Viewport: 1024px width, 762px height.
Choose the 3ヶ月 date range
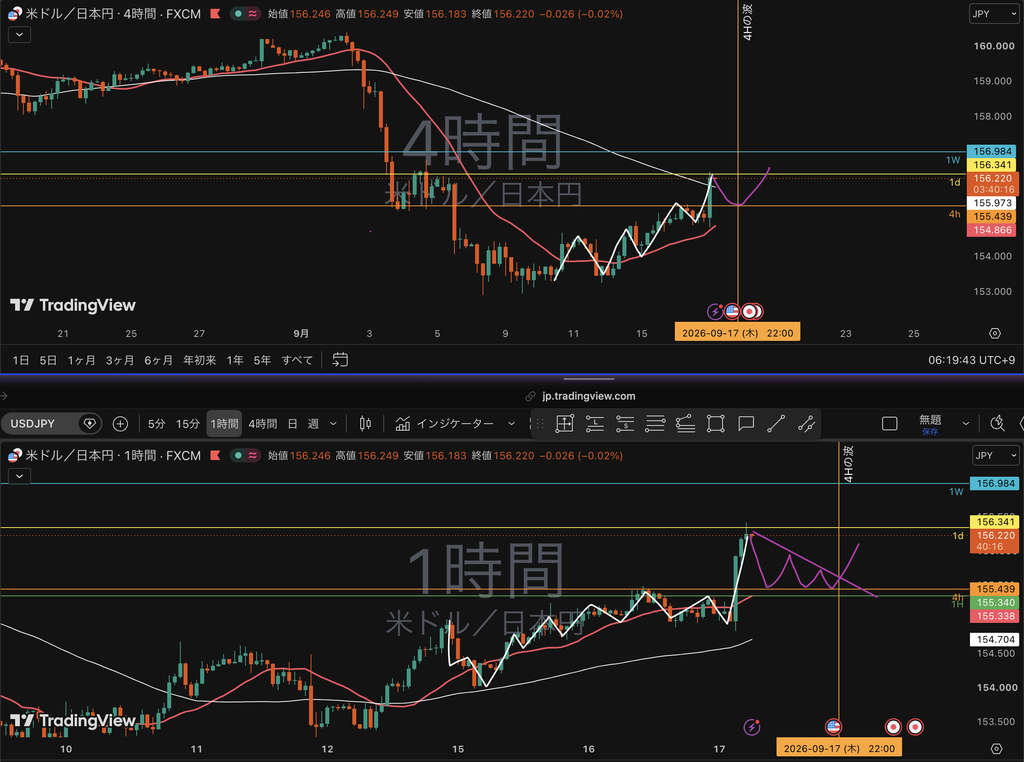120,360
